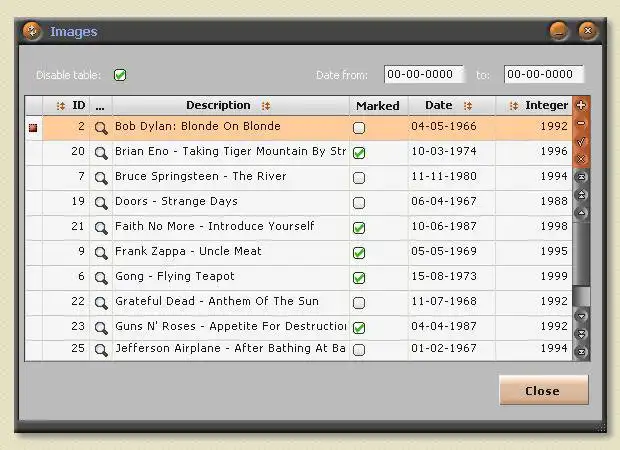Click the single scroll down arrow button

(581, 316)
